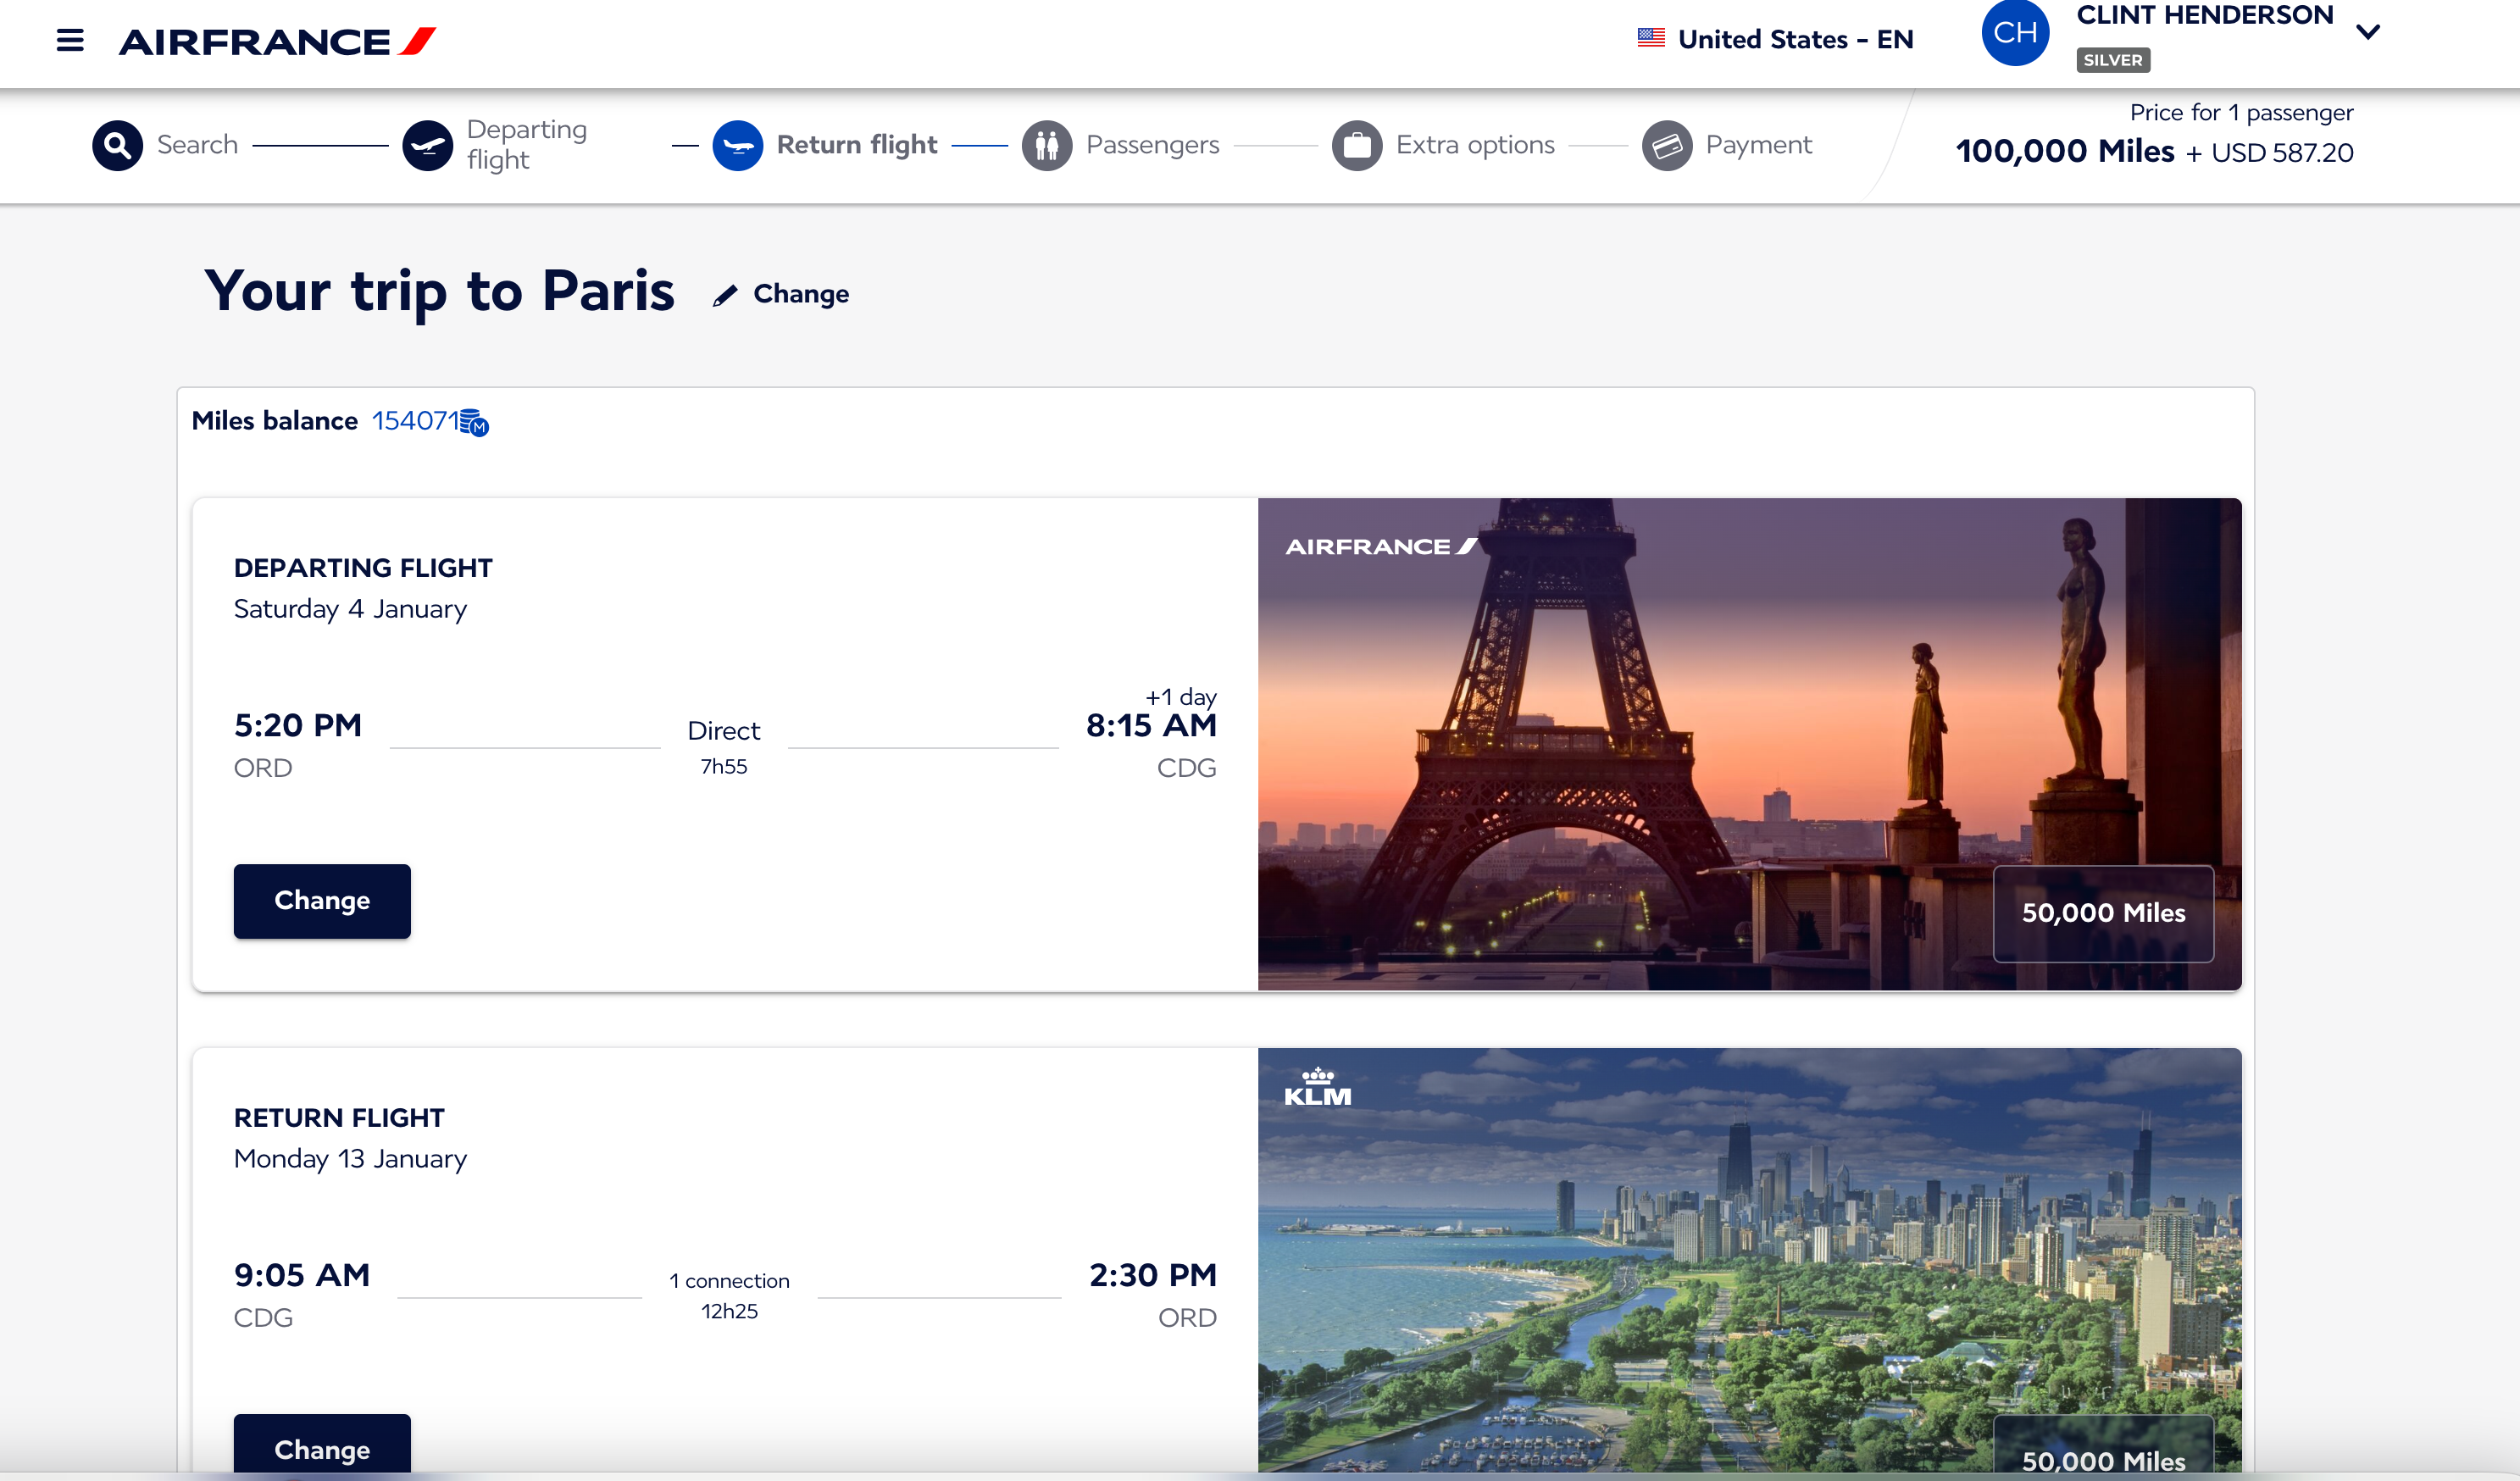
Task: Open the hamburger navigation menu
Action: click(70, 40)
